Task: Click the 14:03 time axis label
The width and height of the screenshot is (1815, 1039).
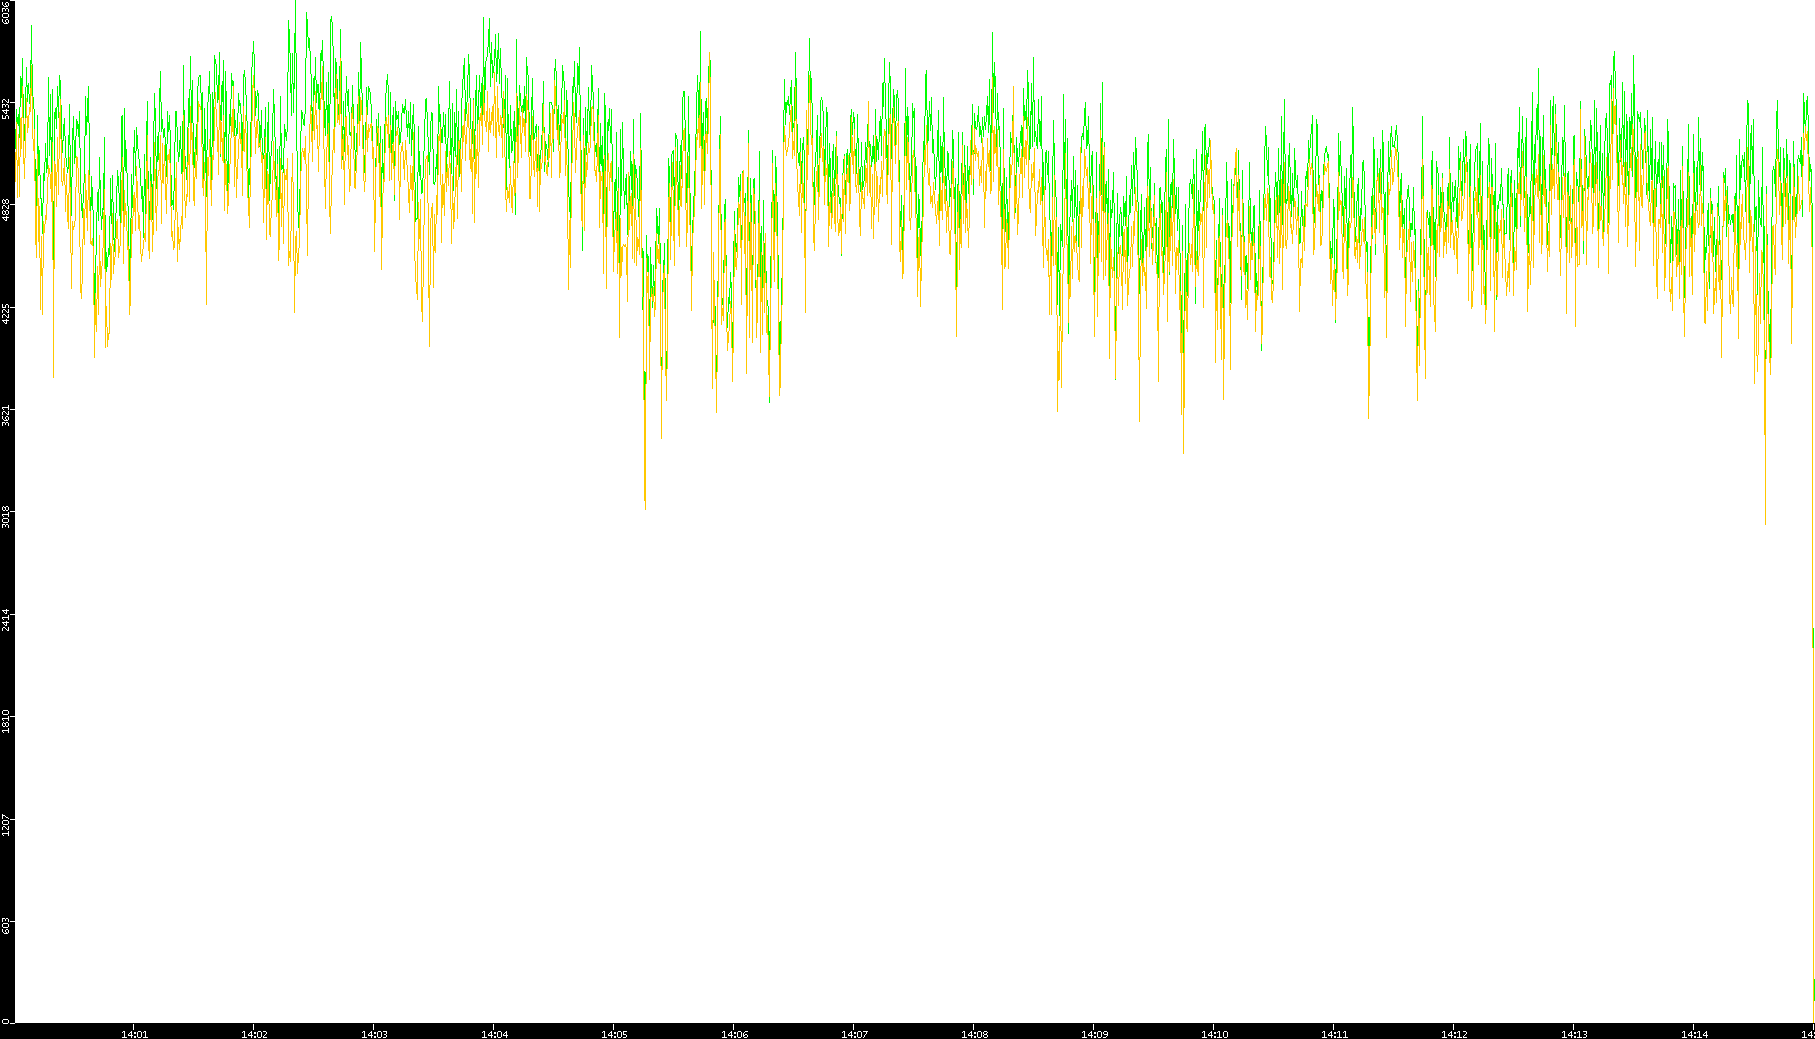Action: tap(374, 1034)
